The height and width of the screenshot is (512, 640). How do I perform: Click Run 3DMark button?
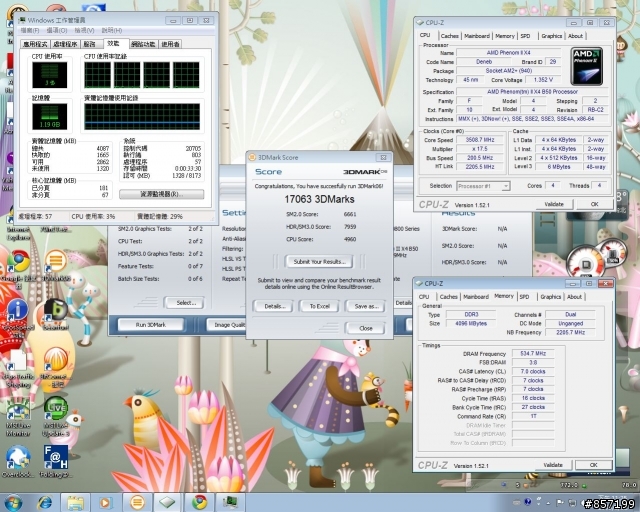click(151, 325)
